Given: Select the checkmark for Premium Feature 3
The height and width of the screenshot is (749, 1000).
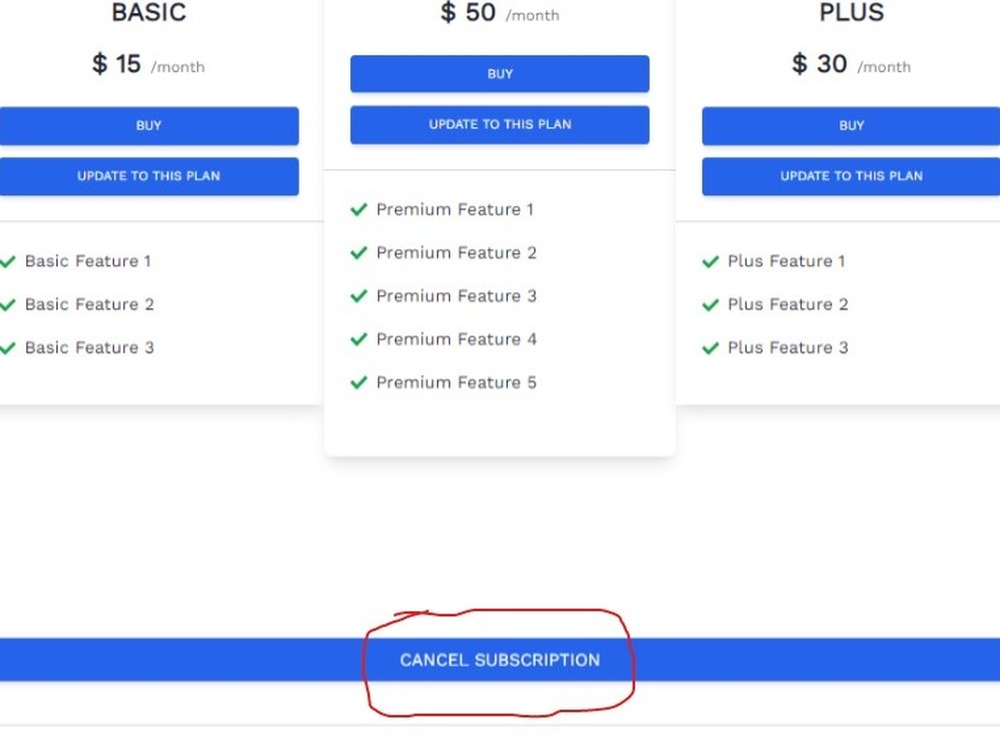Looking at the screenshot, I should tap(359, 296).
